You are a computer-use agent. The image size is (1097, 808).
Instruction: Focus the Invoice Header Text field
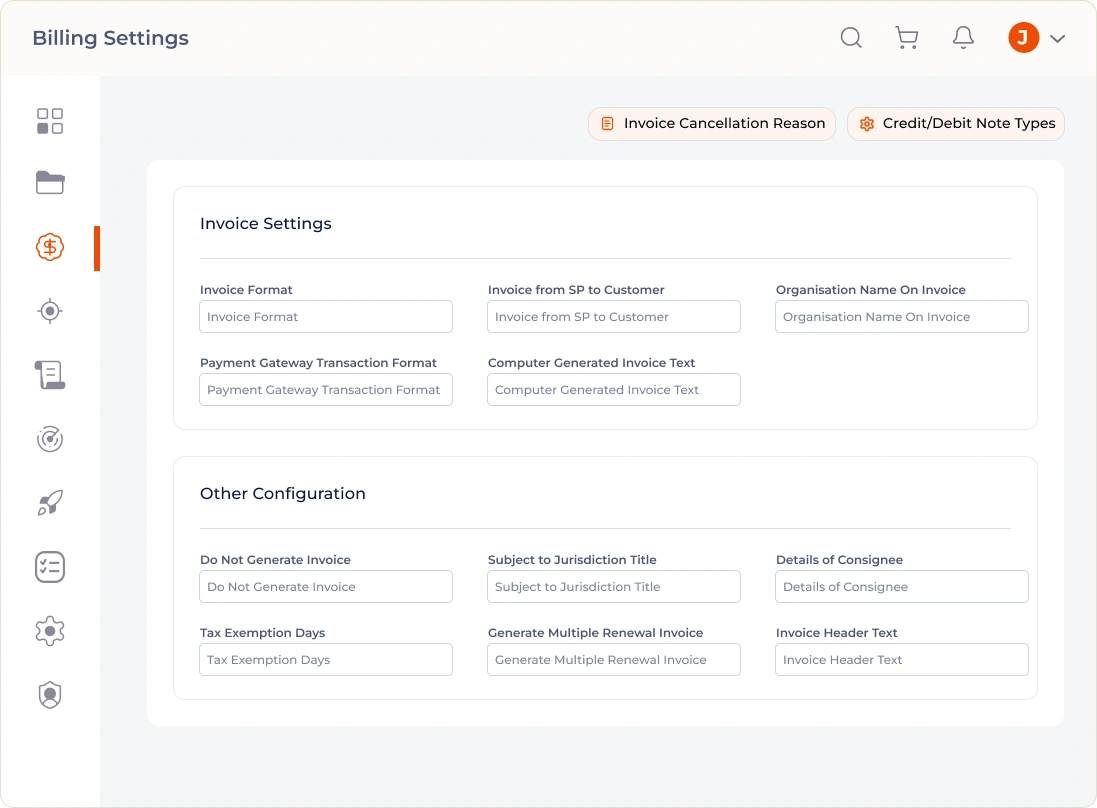point(902,660)
